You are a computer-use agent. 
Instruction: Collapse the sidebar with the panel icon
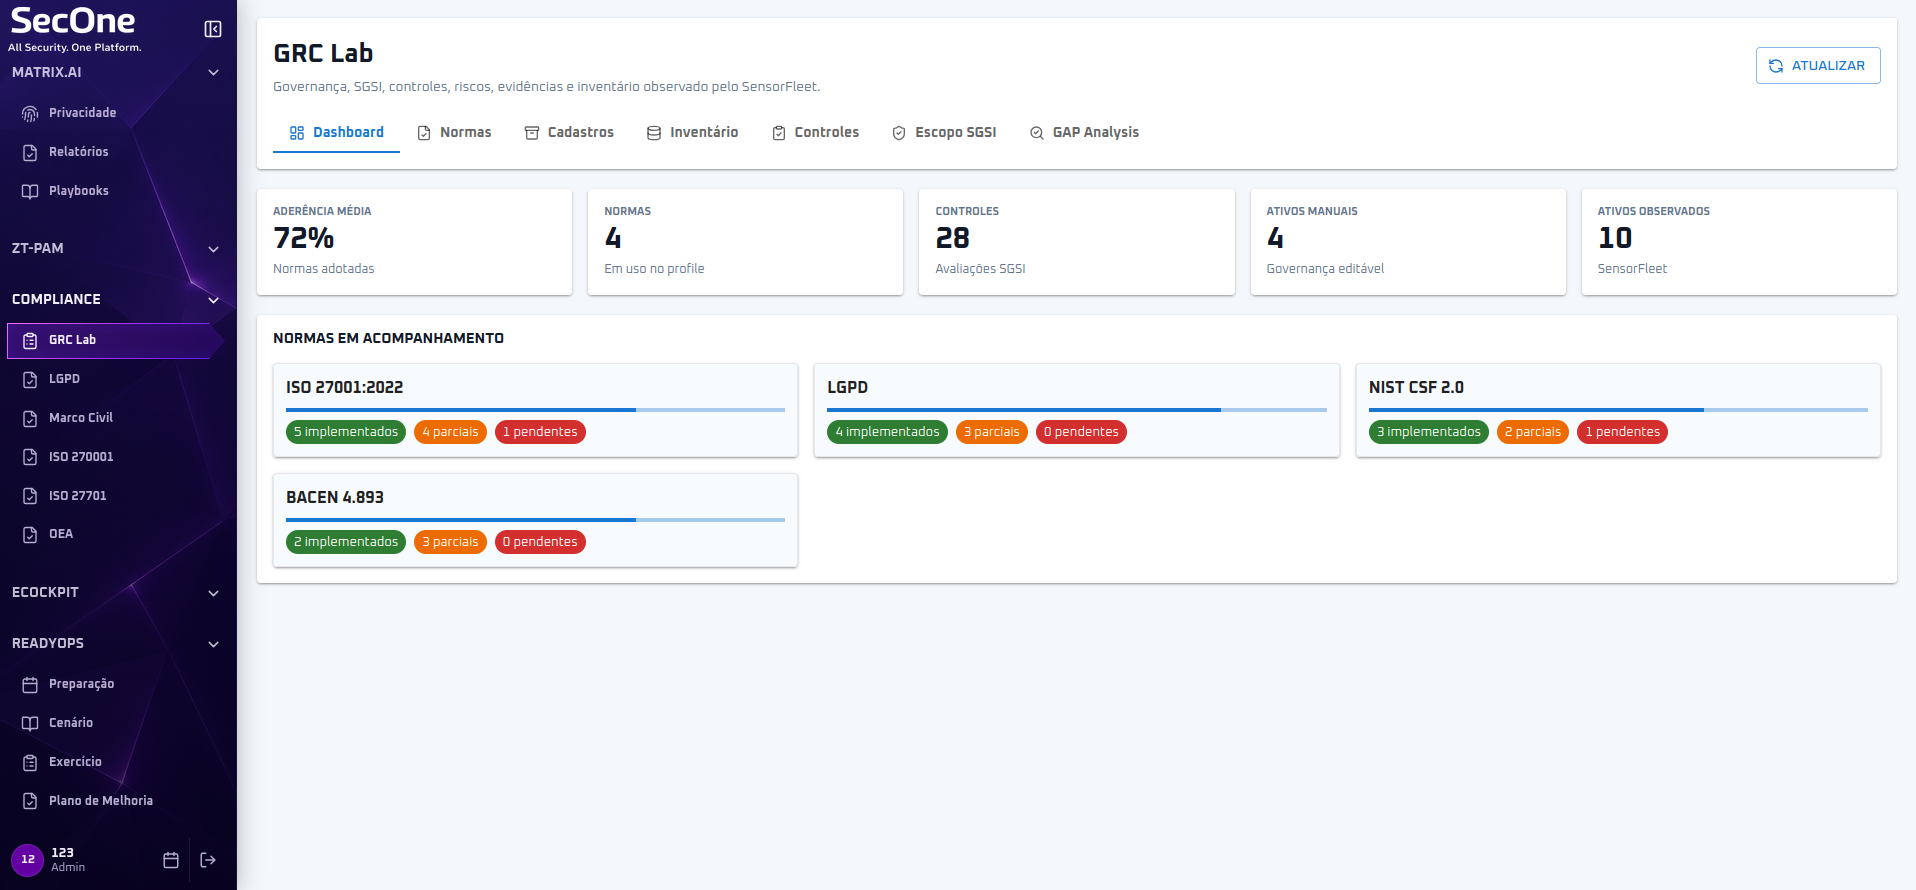tap(213, 29)
